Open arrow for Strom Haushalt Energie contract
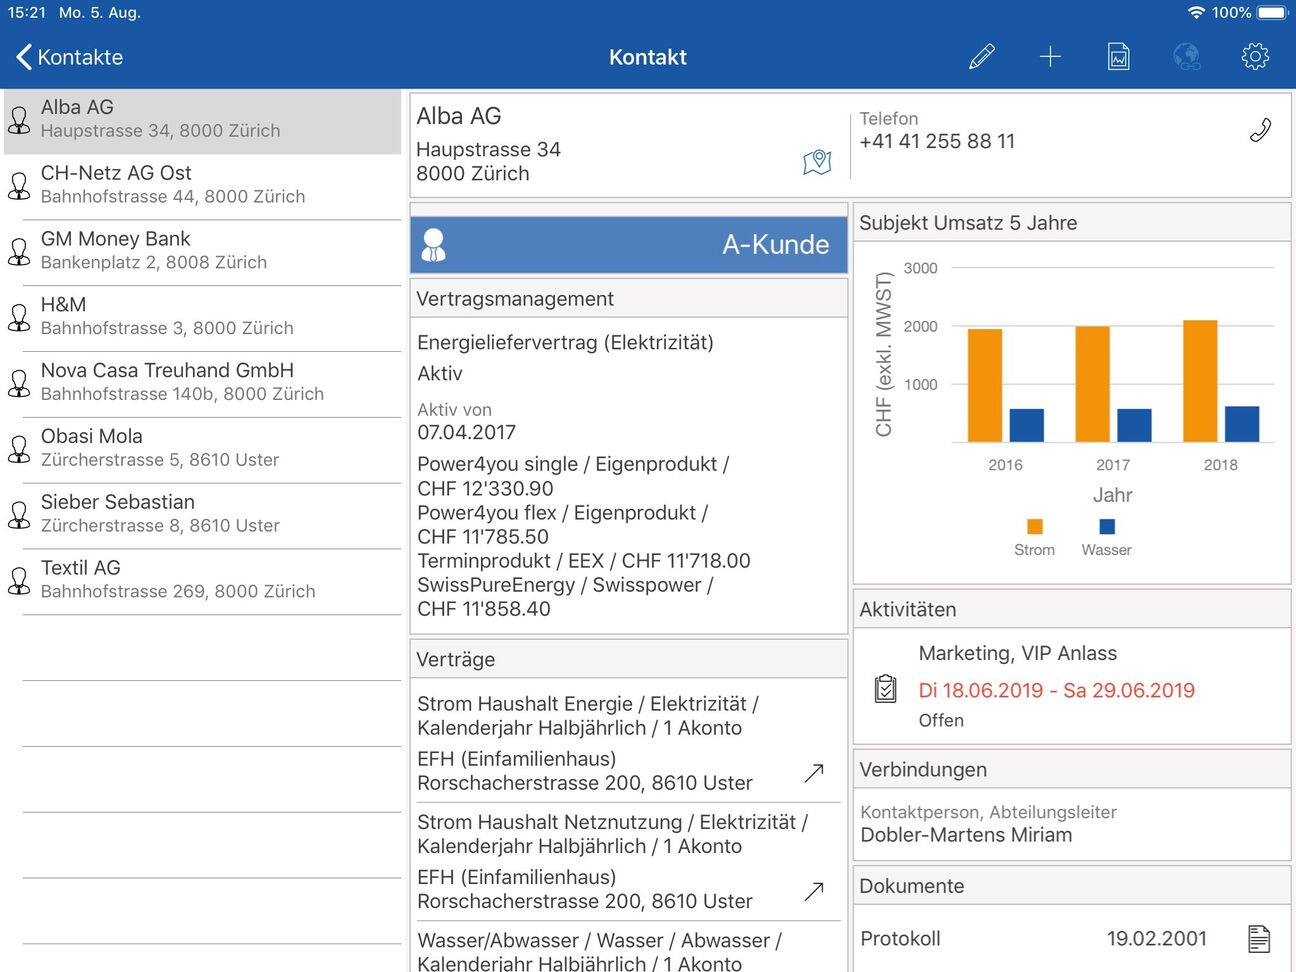The width and height of the screenshot is (1296, 972). pos(814,772)
